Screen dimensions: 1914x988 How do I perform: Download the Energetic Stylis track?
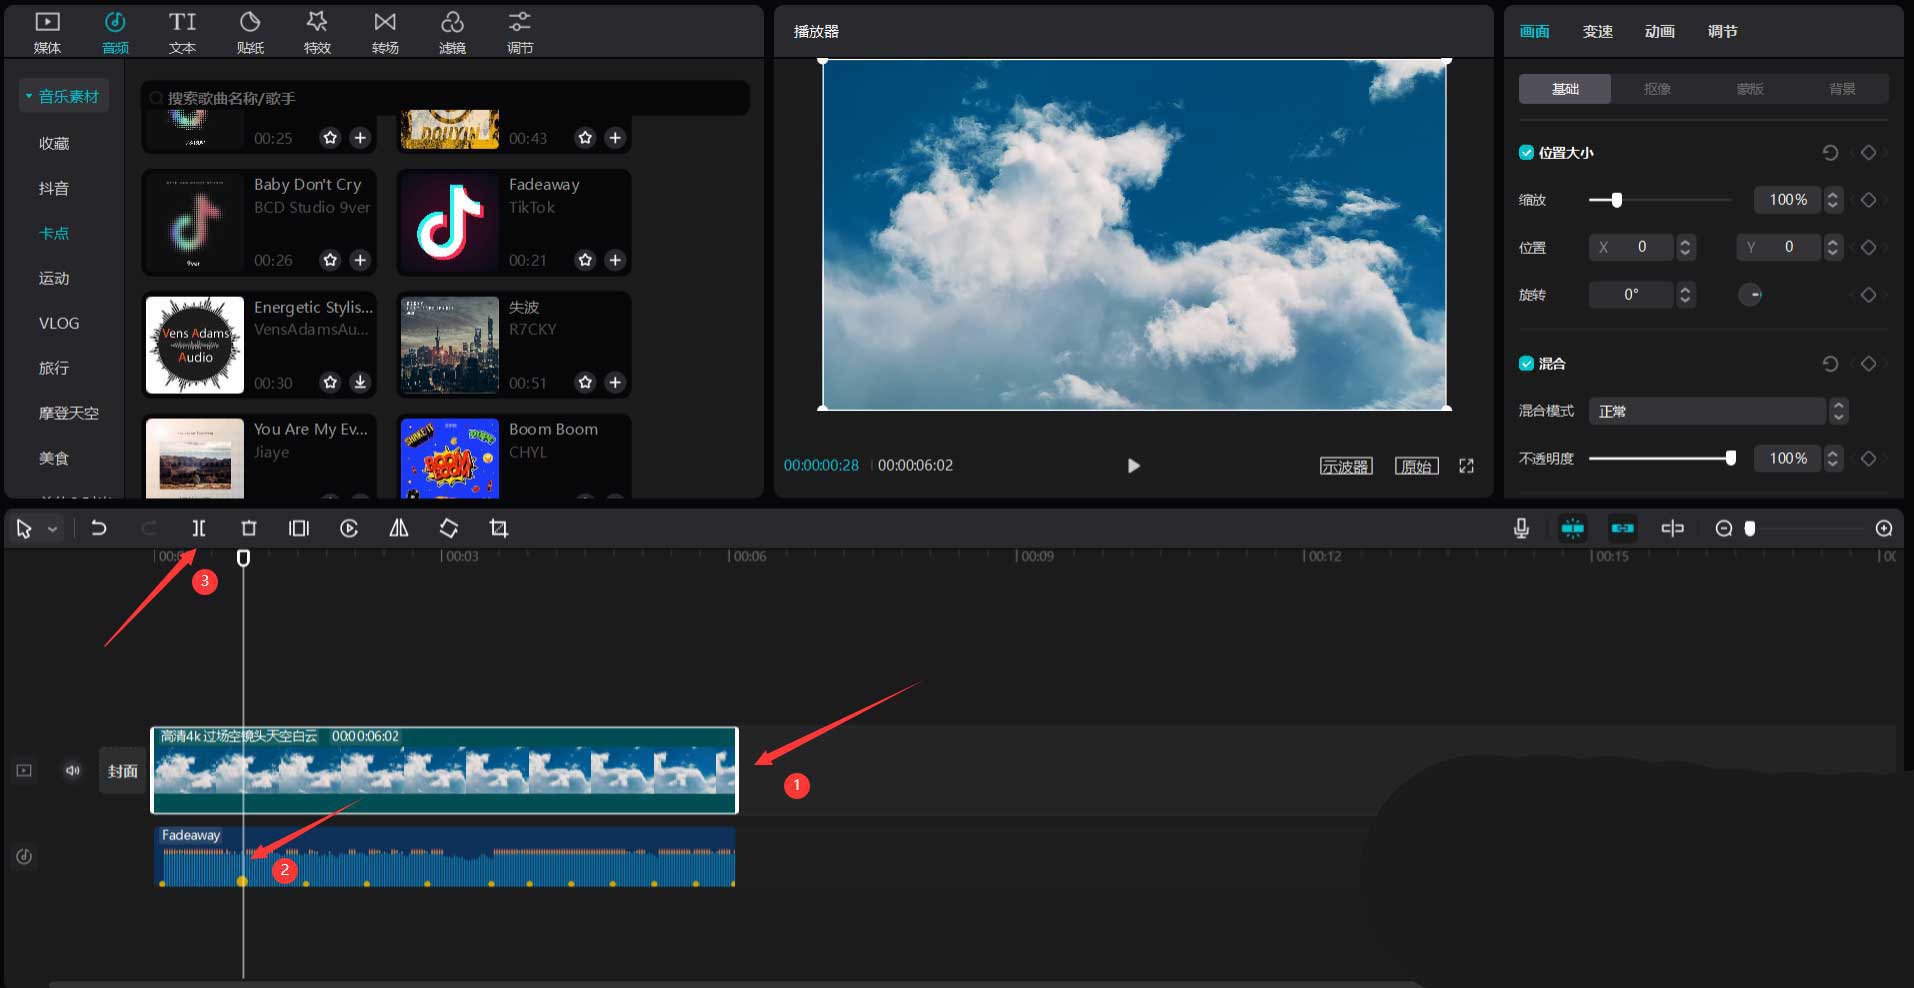click(x=360, y=382)
